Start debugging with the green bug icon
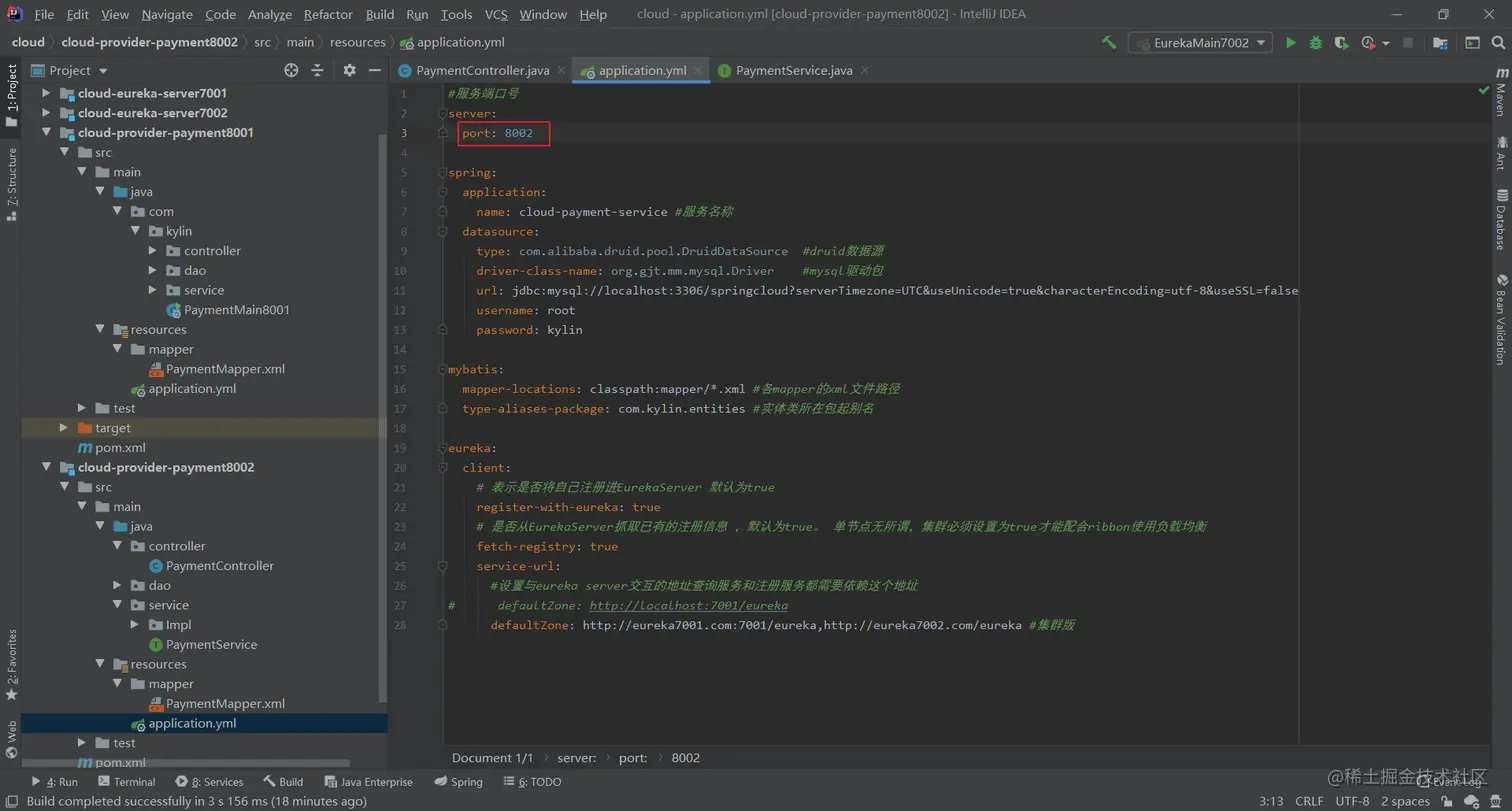The width and height of the screenshot is (1512, 811). click(x=1316, y=43)
